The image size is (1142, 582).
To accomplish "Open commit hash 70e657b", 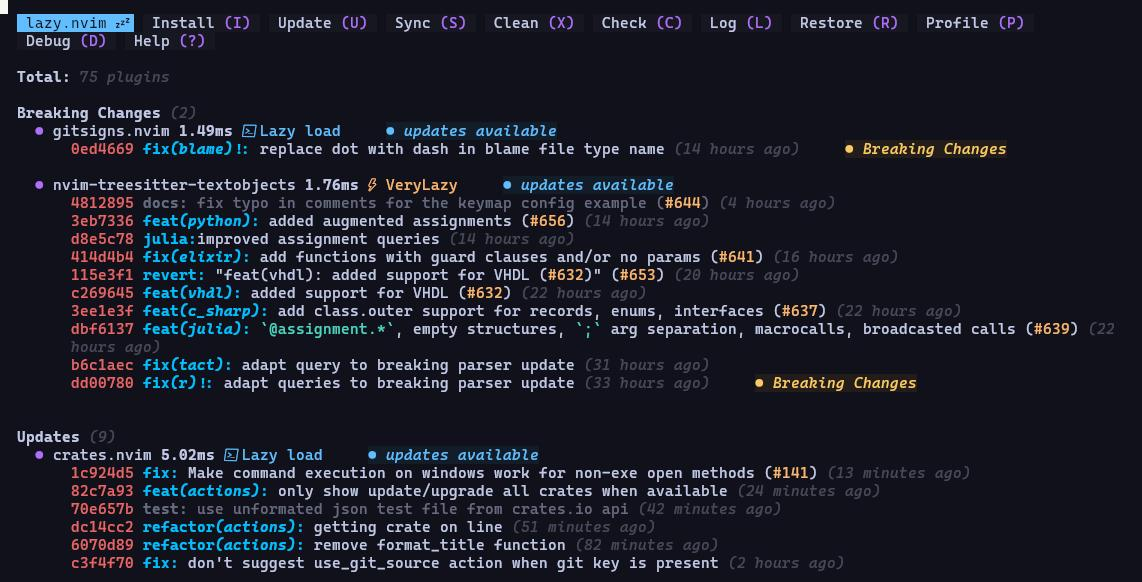I will [102, 509].
